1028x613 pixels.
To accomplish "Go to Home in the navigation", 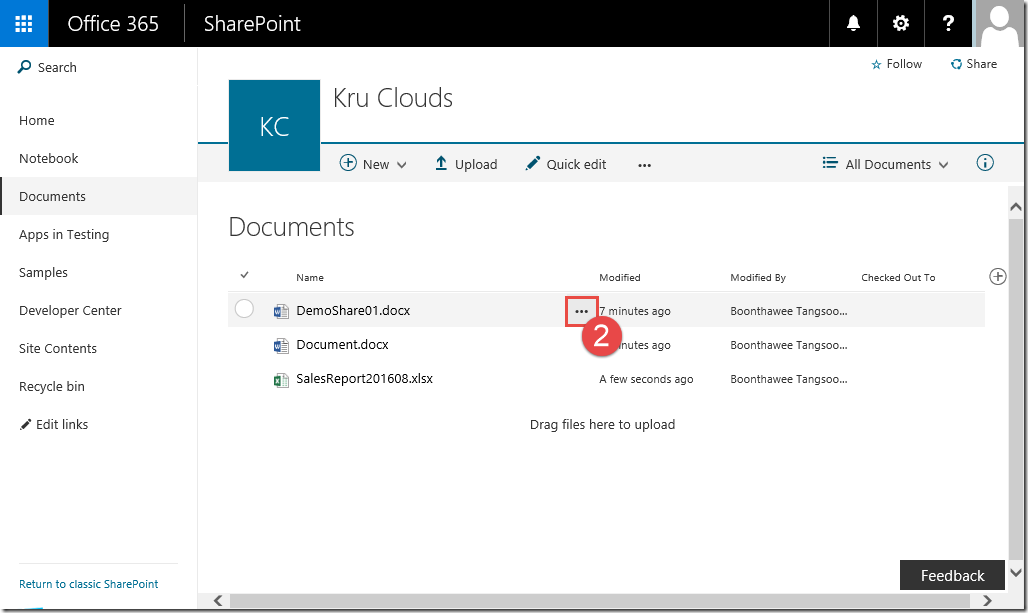I will [37, 121].
